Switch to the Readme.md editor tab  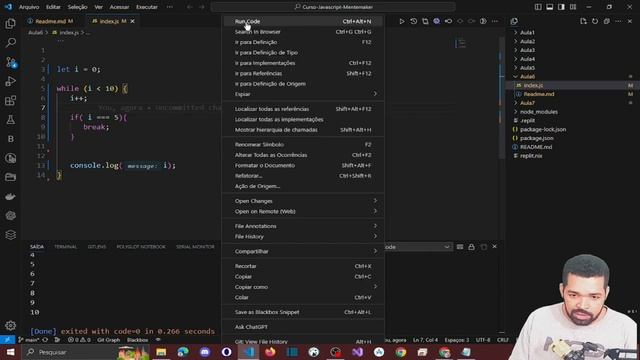tap(51, 21)
